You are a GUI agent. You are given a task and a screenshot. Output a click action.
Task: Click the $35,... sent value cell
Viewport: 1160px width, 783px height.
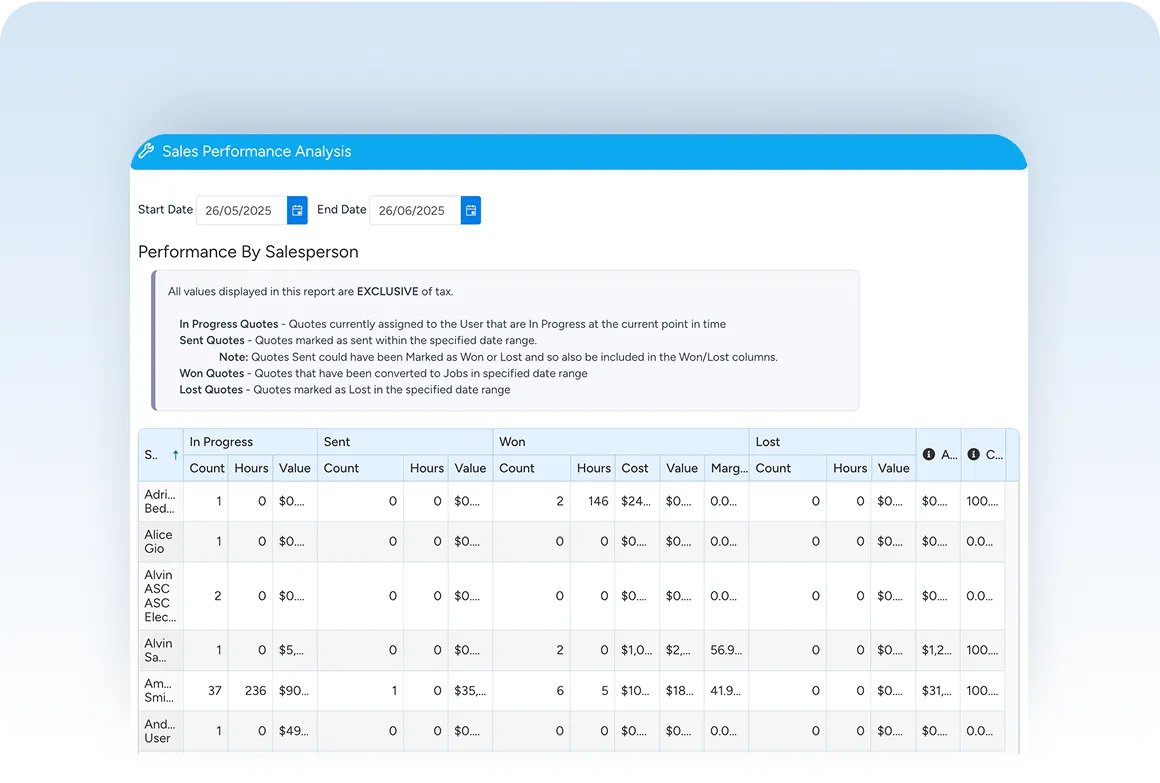click(471, 690)
